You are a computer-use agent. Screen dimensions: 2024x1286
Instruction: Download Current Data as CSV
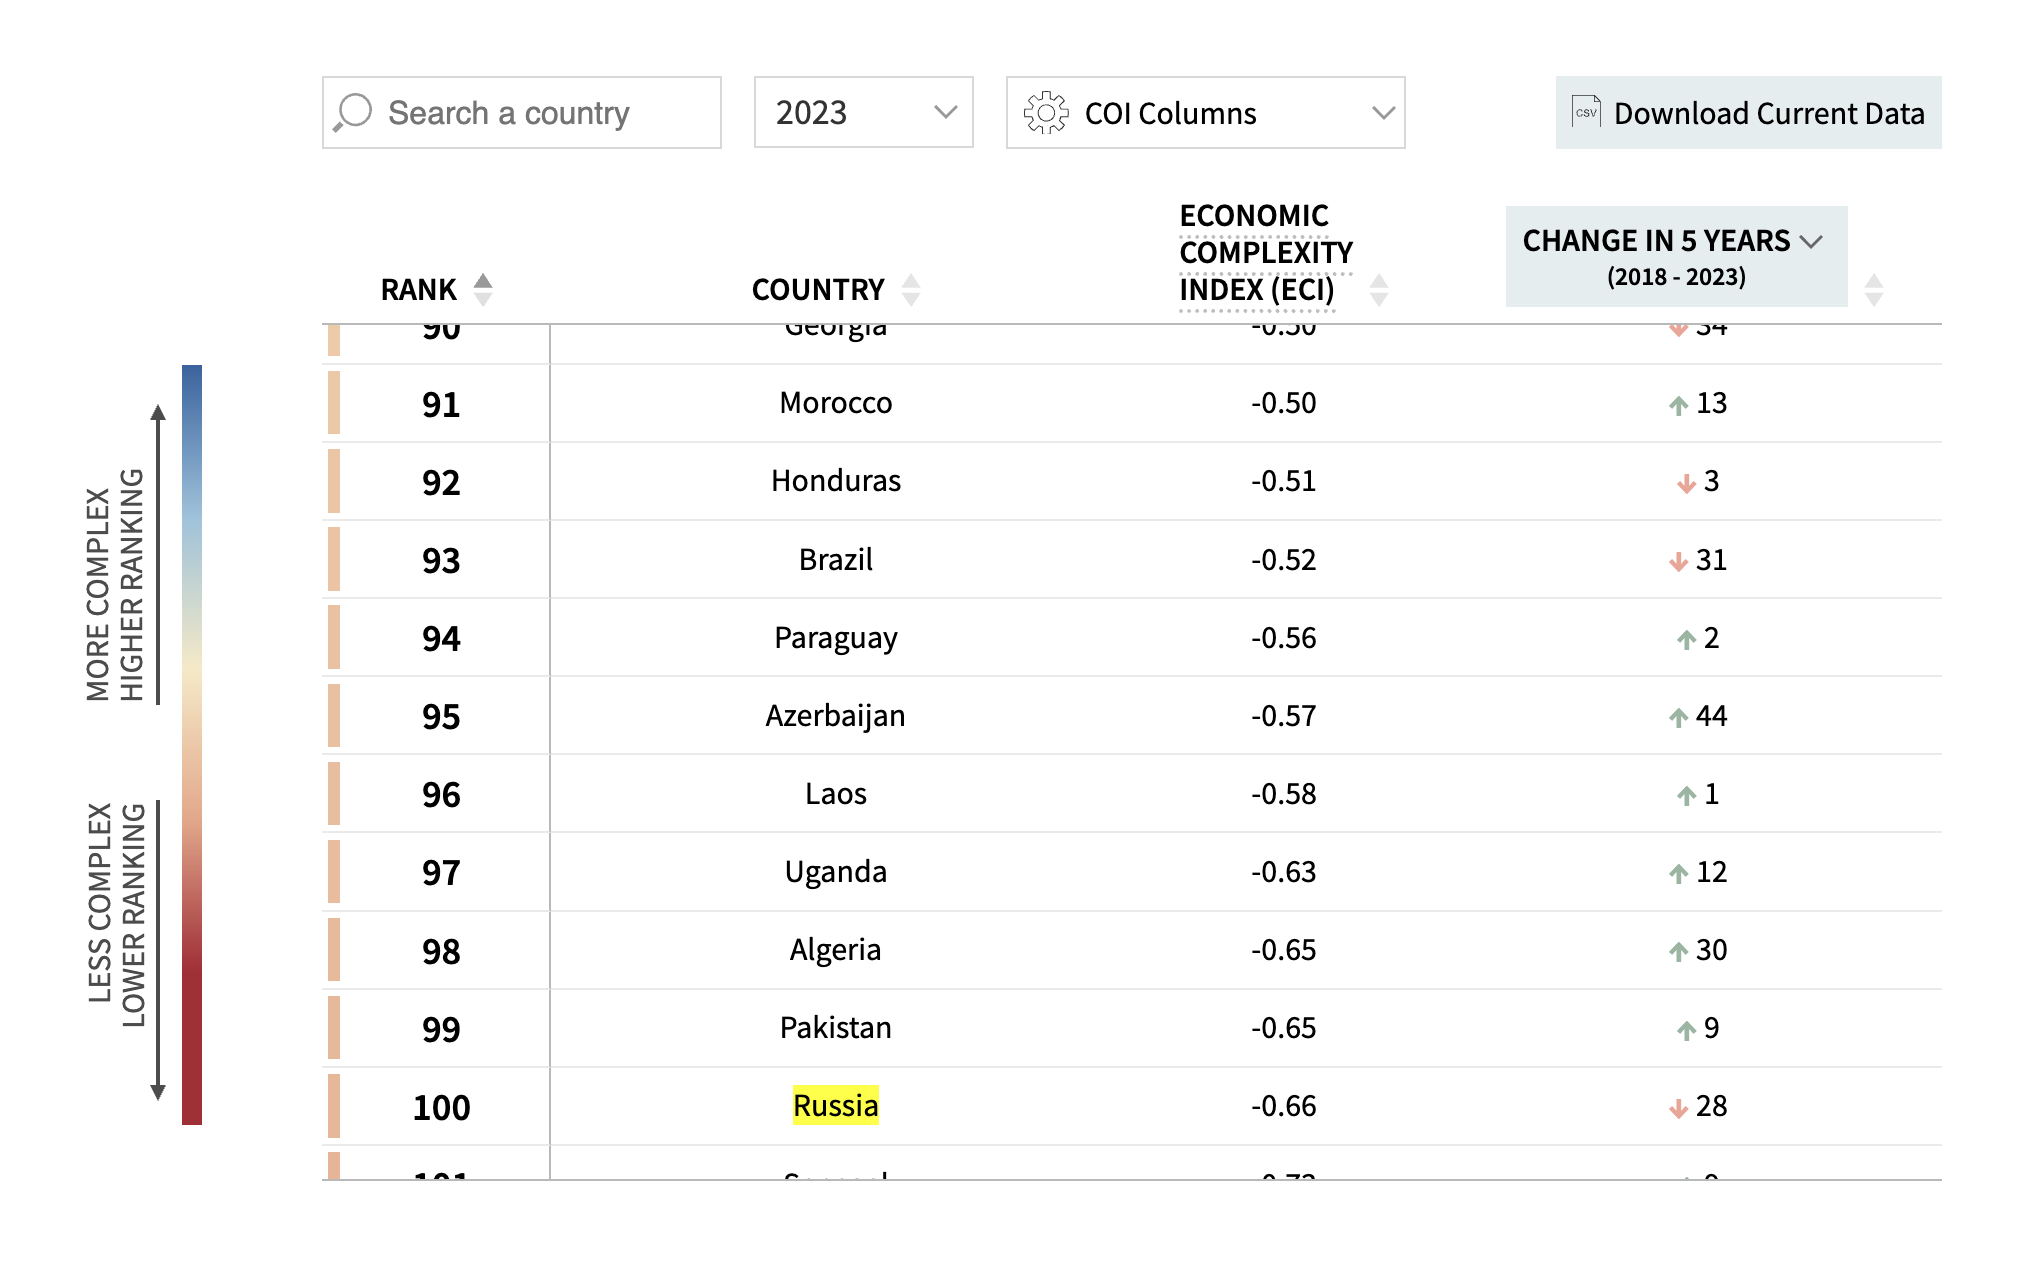[x=1748, y=112]
